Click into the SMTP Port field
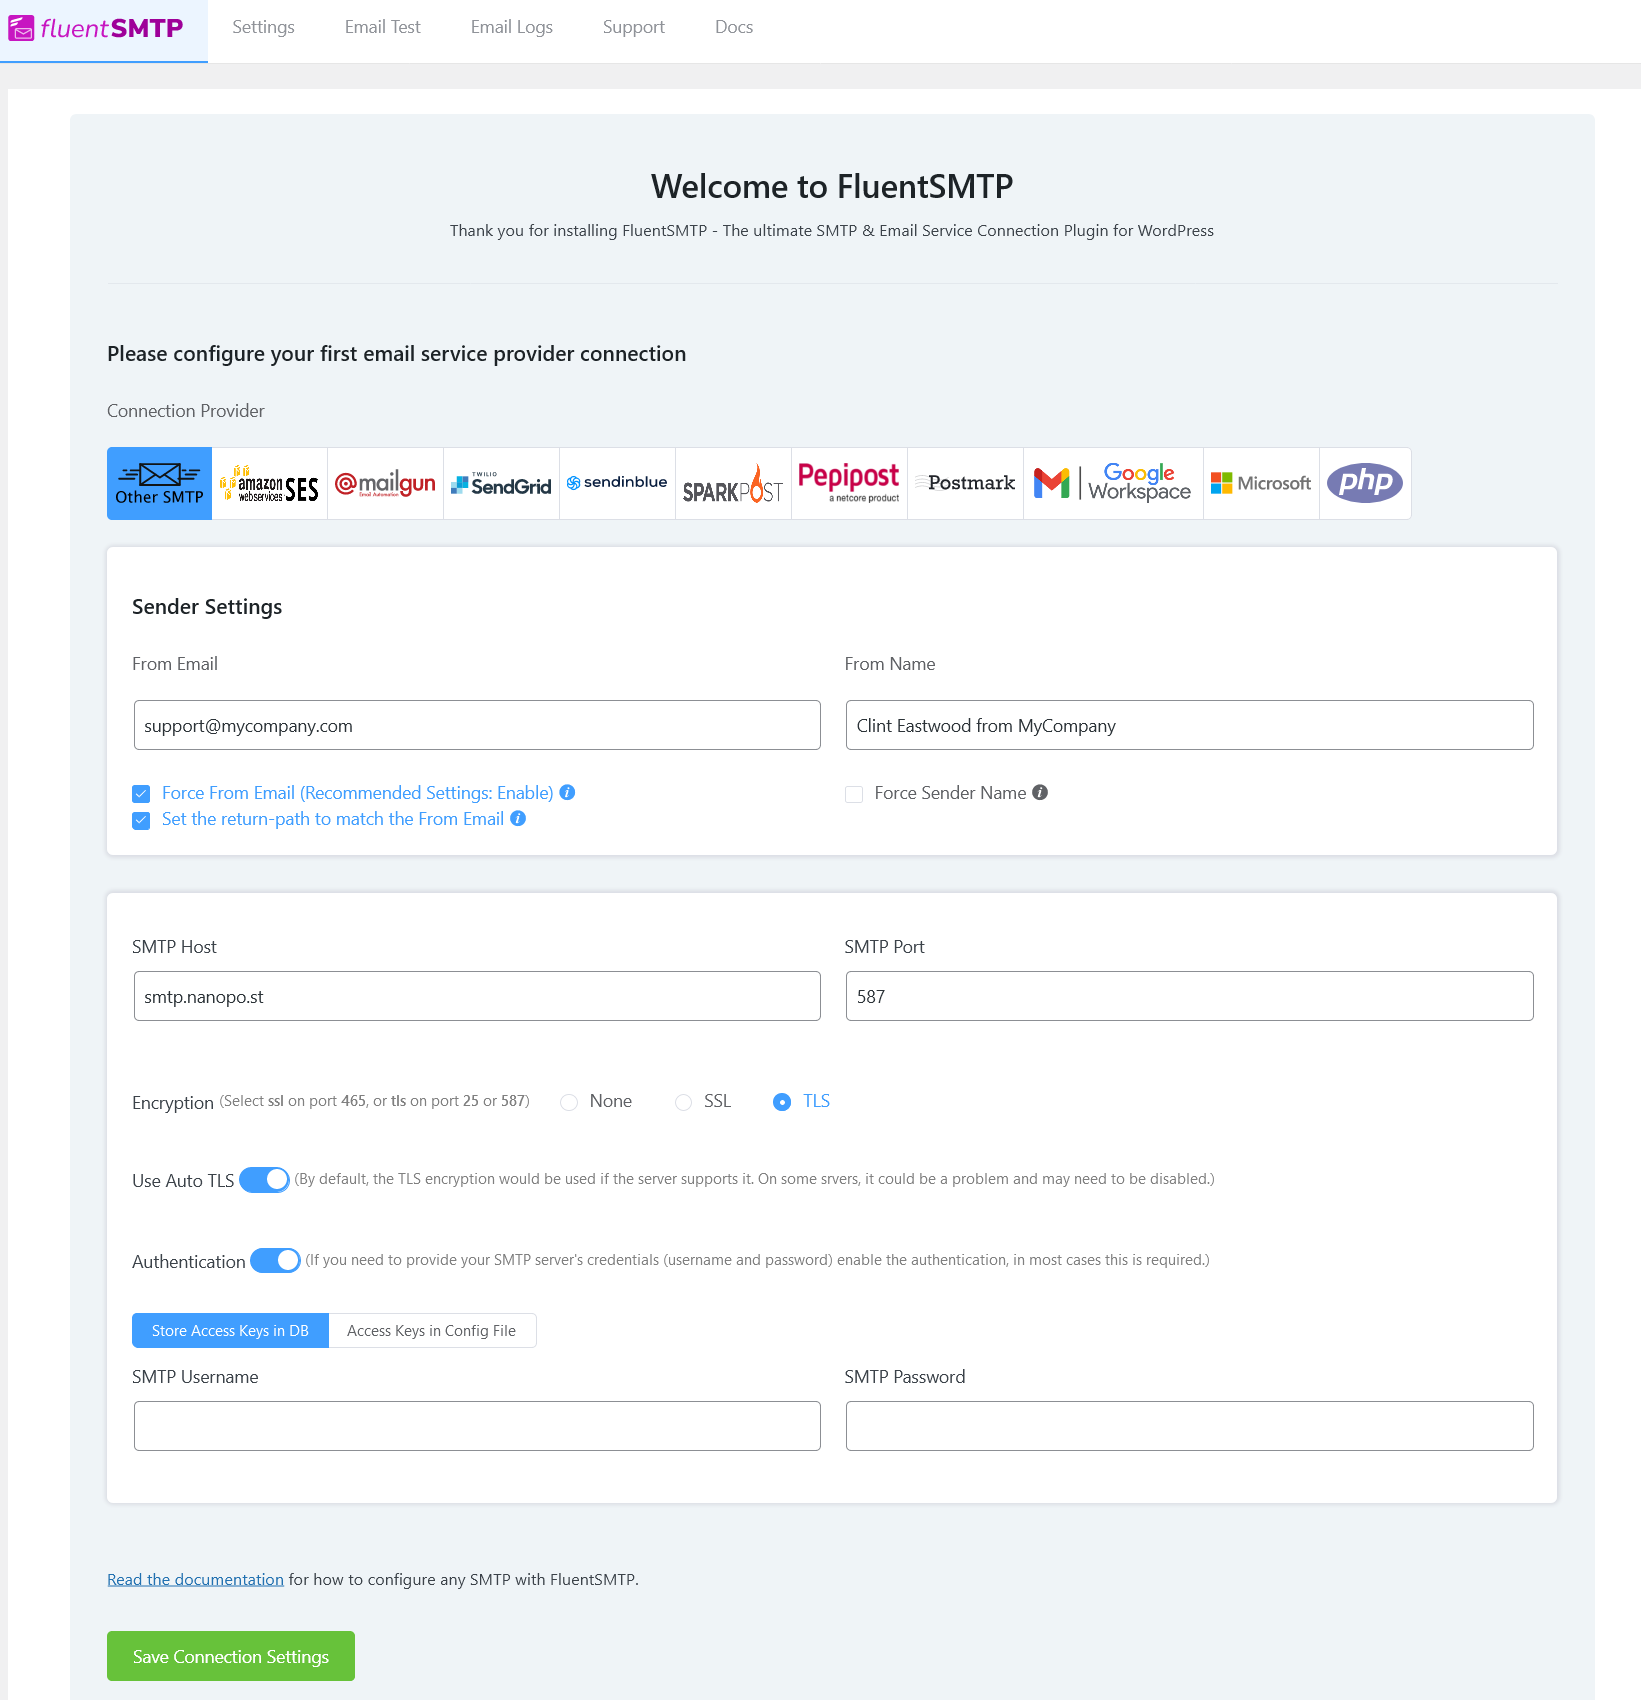 click(1189, 996)
